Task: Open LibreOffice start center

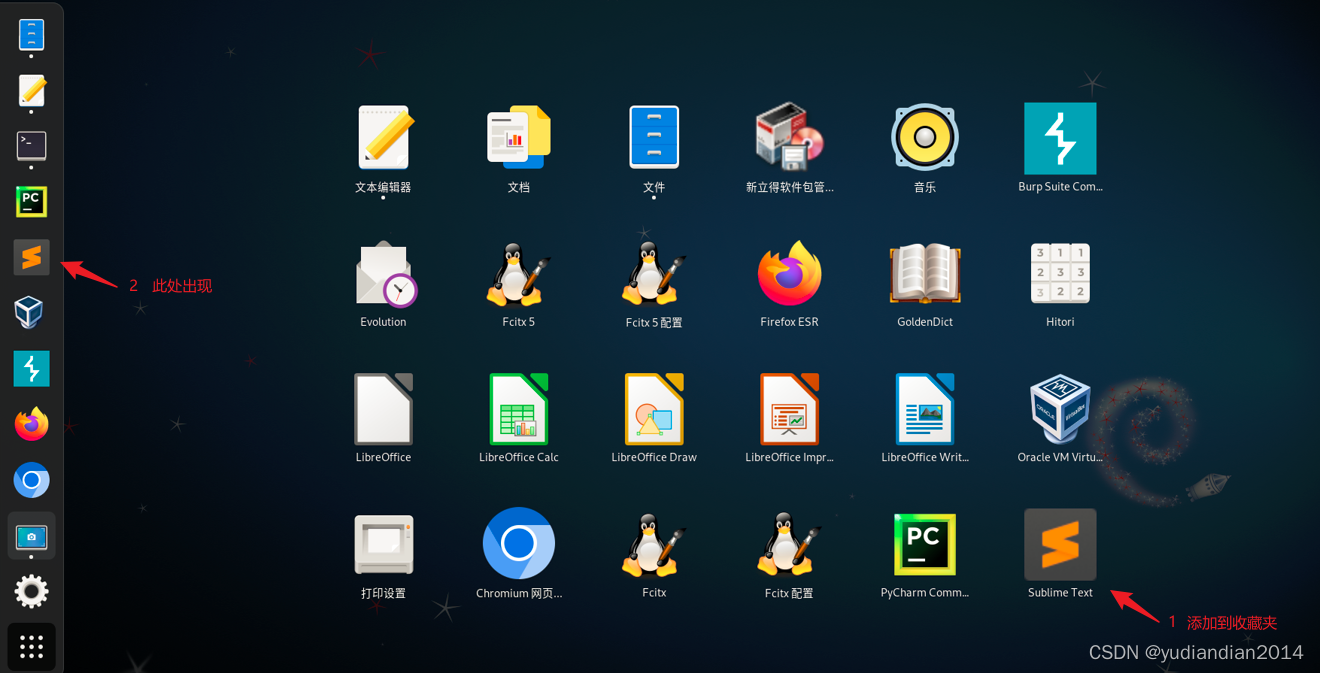Action: 384,408
